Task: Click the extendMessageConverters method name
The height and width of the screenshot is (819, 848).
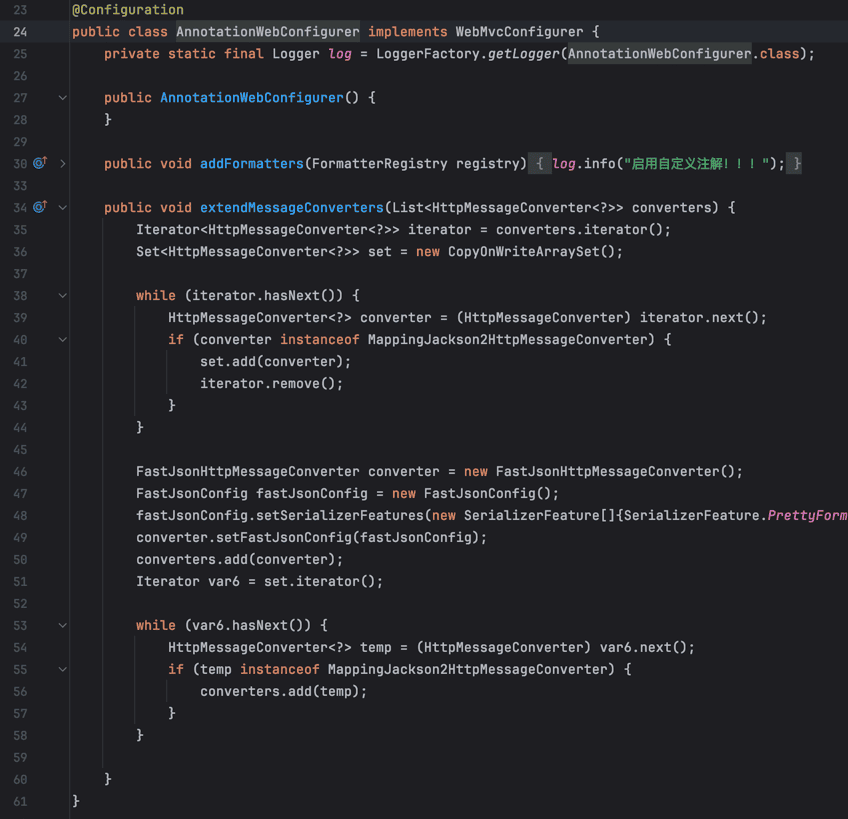Action: pyautogui.click(x=292, y=208)
